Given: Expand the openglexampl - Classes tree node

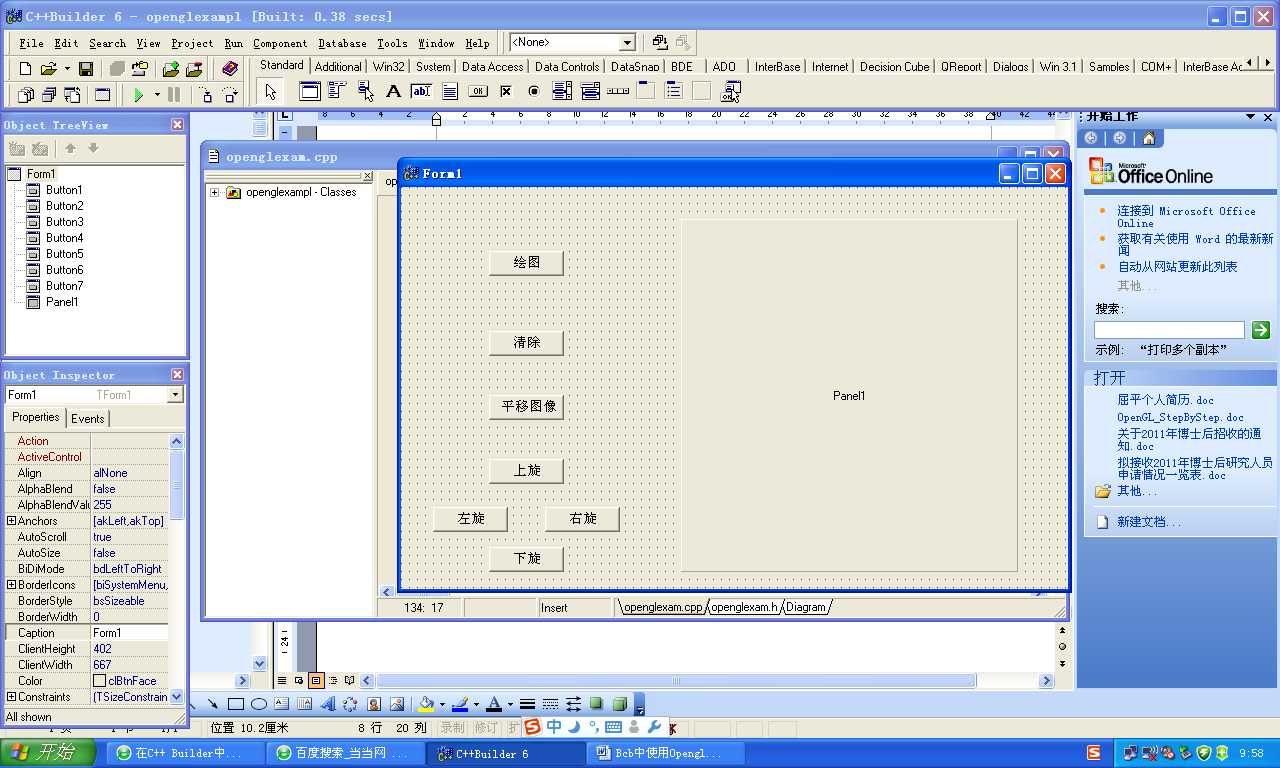Looking at the screenshot, I should 215,193.
